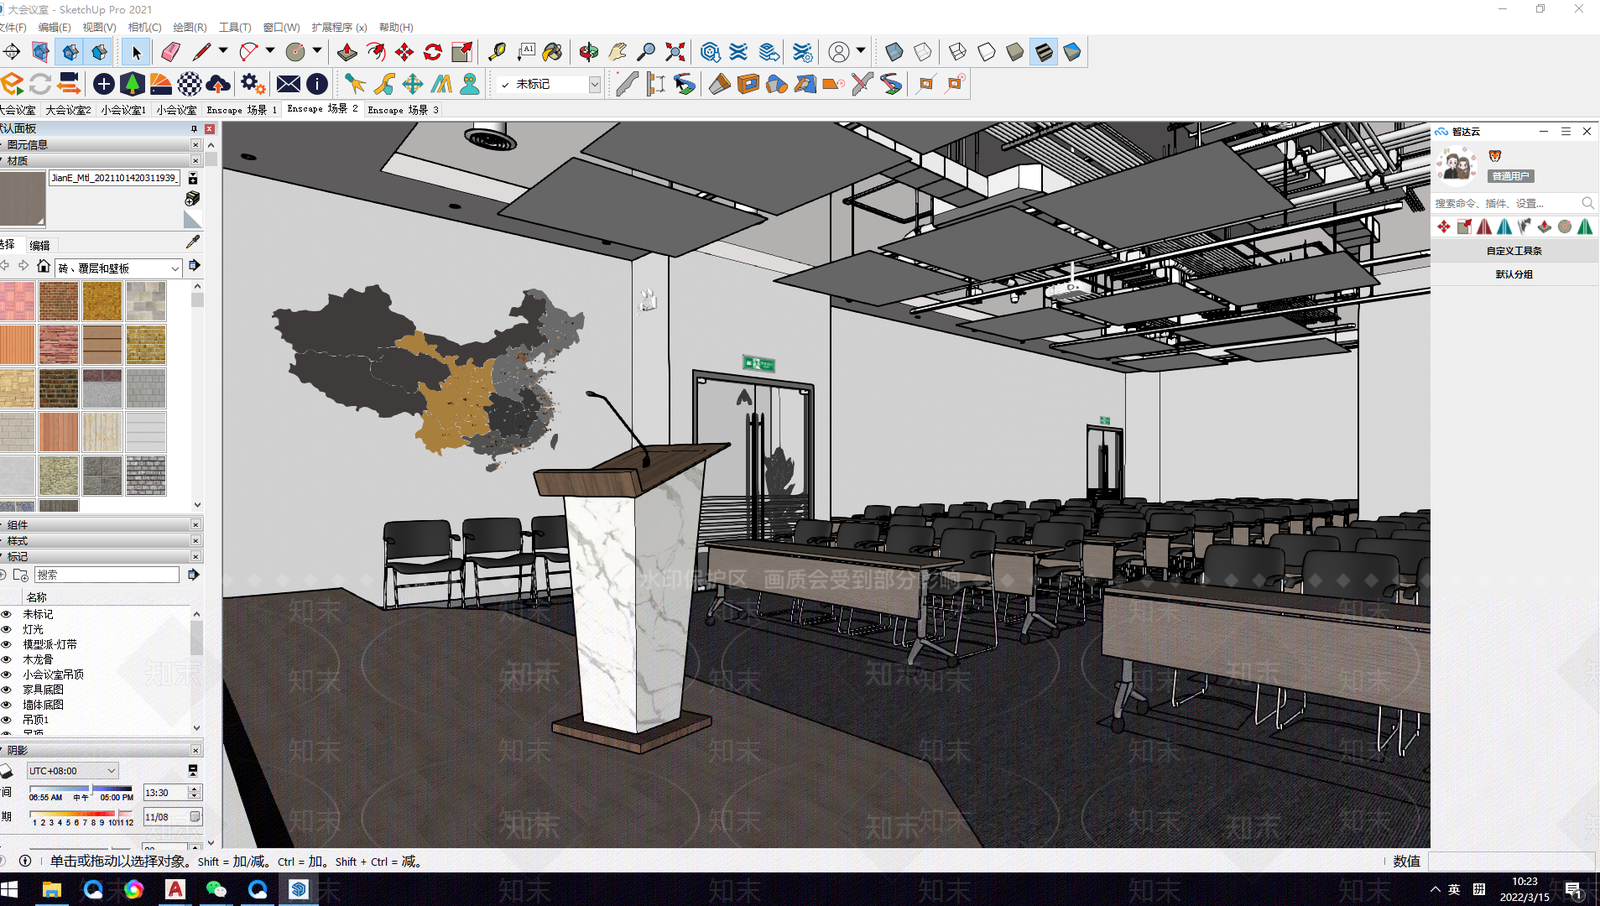The image size is (1600, 906).
Task: Select Shaded with Textures style
Action: pos(1044,52)
